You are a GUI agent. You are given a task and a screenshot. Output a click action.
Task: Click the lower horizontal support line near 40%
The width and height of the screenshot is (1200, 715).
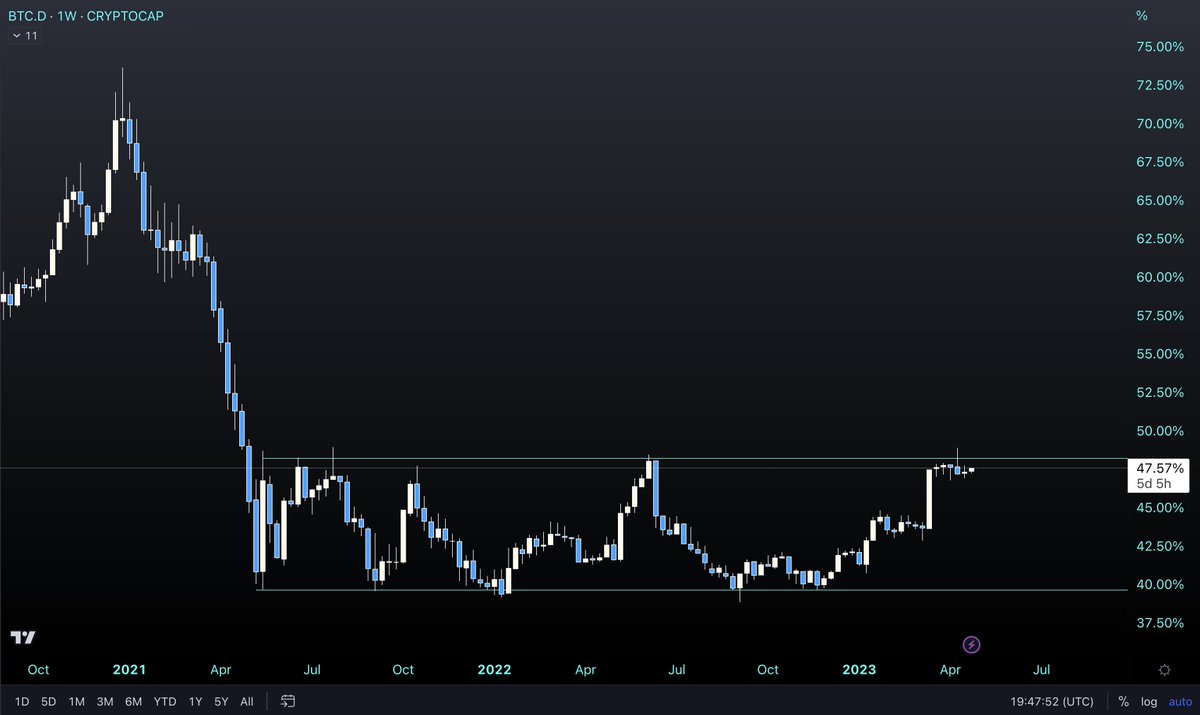pyautogui.click(x=691, y=590)
